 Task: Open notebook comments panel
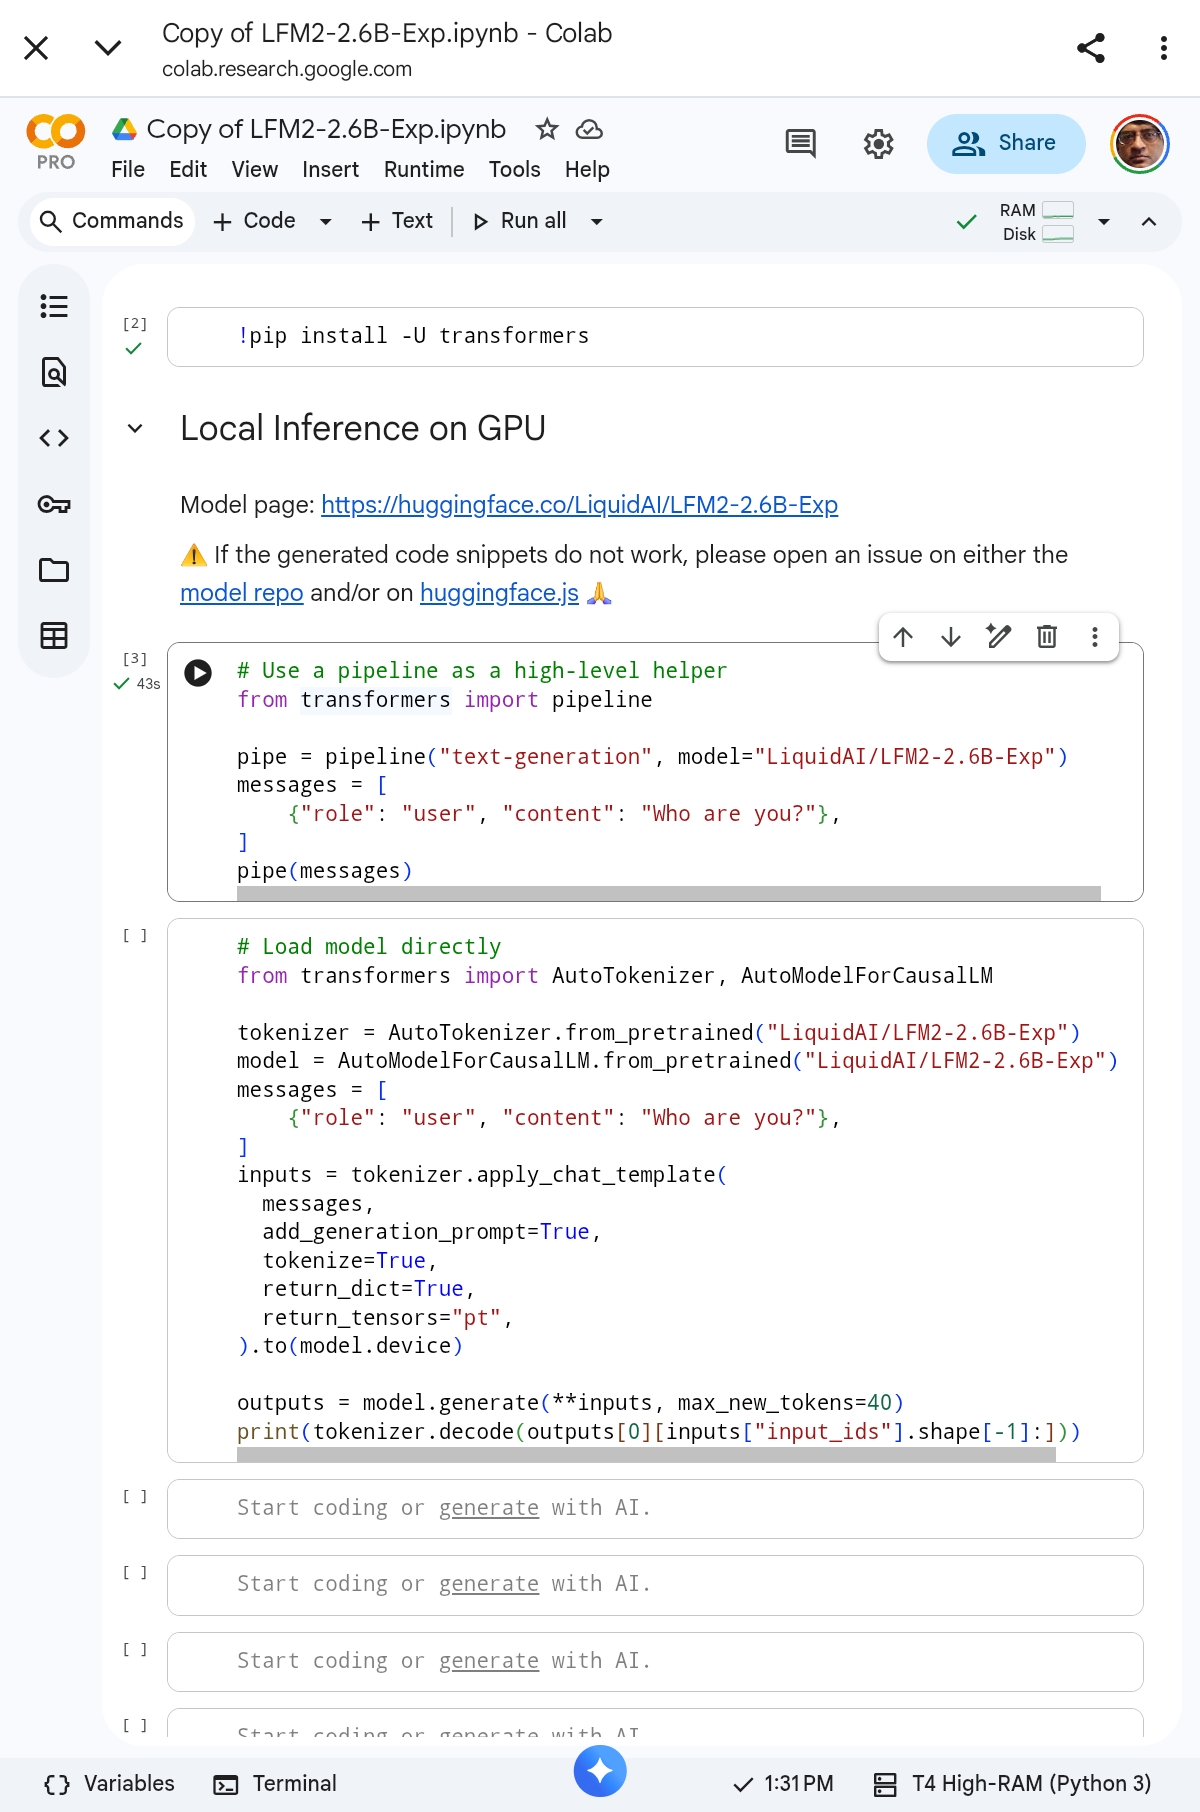pyautogui.click(x=800, y=144)
